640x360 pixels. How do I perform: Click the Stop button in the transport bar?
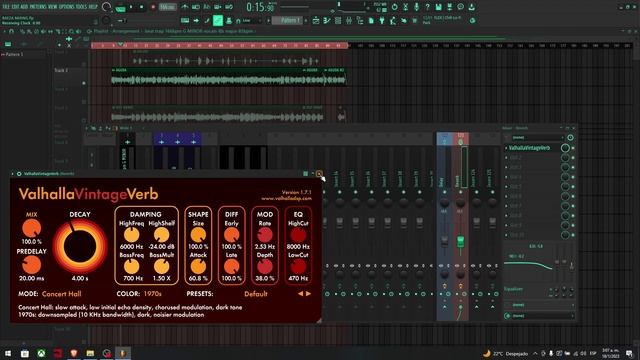tap(142, 7)
